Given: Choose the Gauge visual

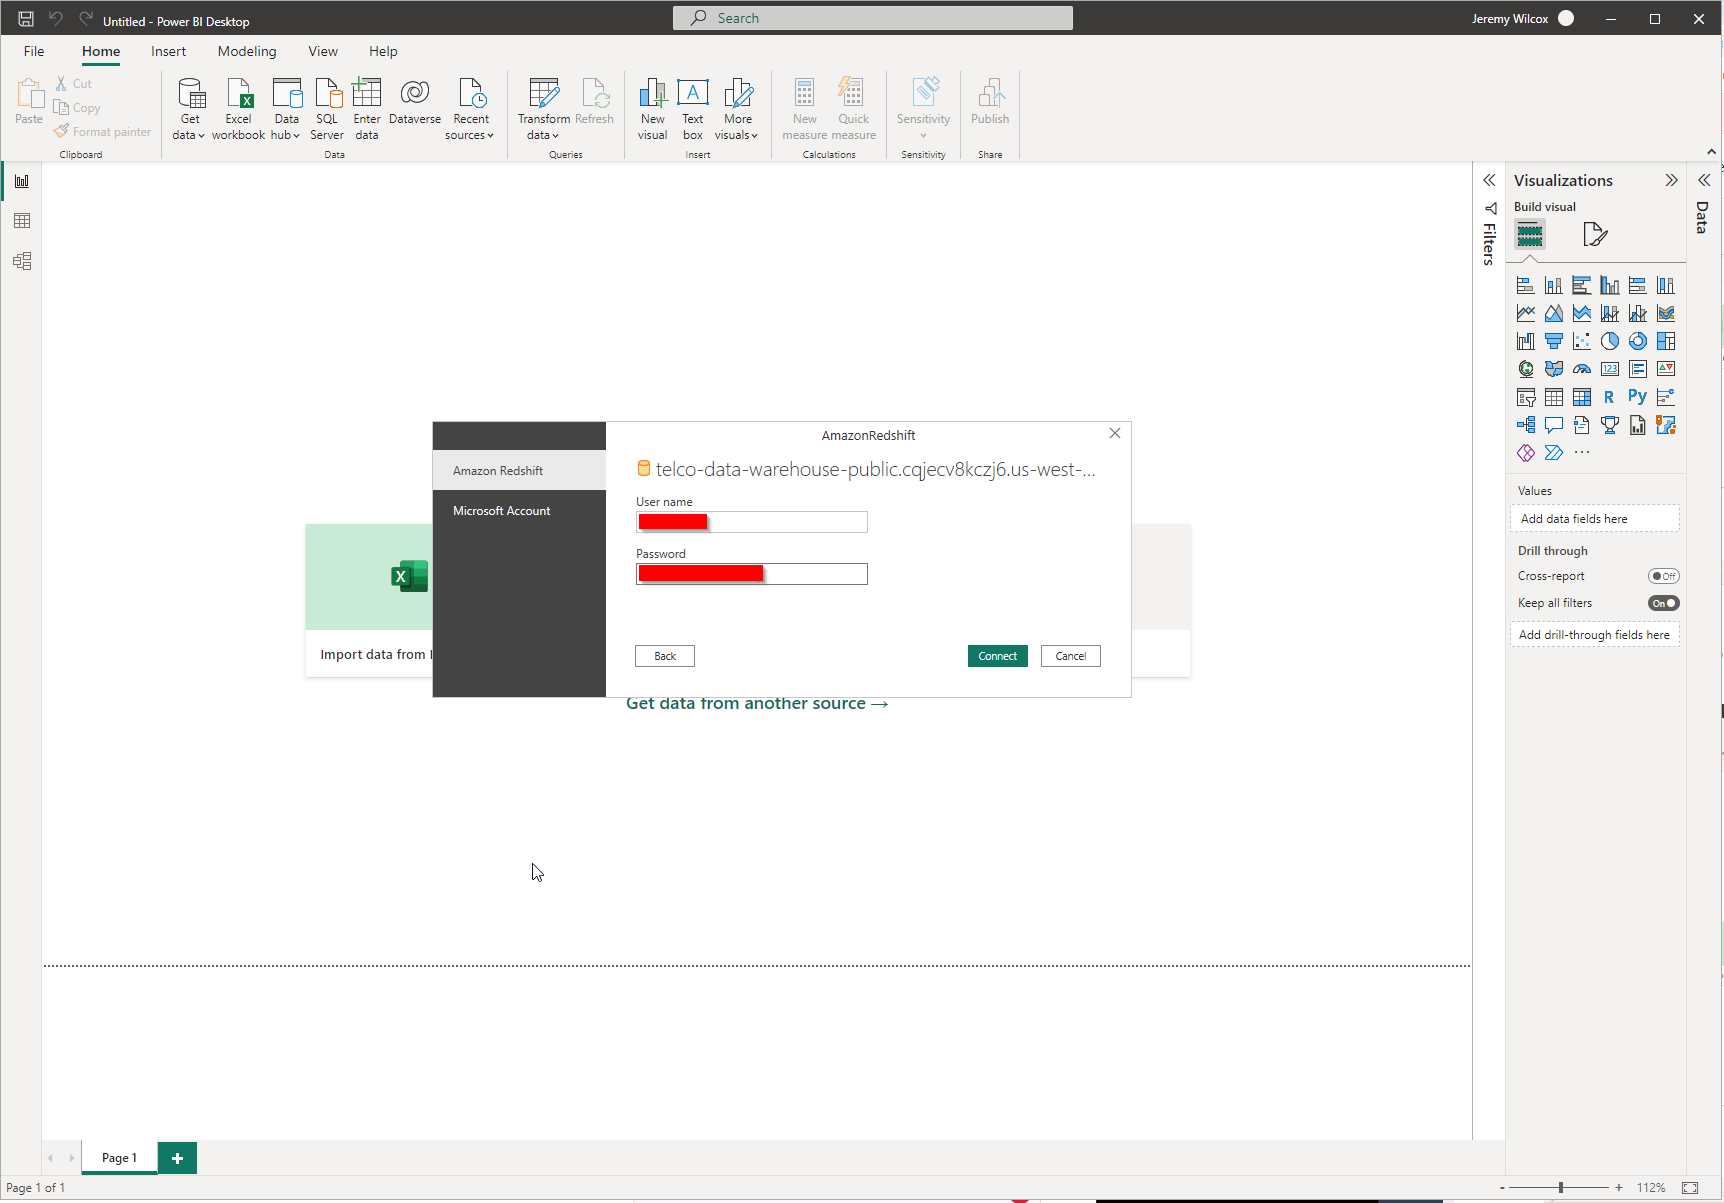Looking at the screenshot, I should coord(1582,370).
